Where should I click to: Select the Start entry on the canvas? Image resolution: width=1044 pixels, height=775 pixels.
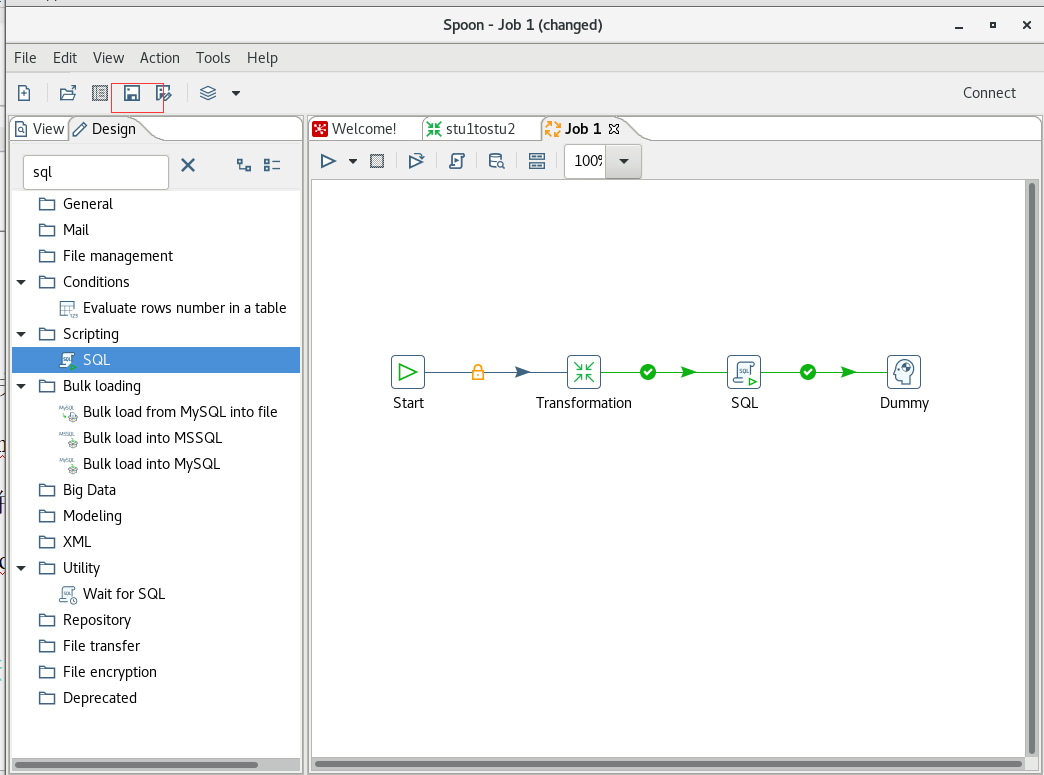(407, 372)
